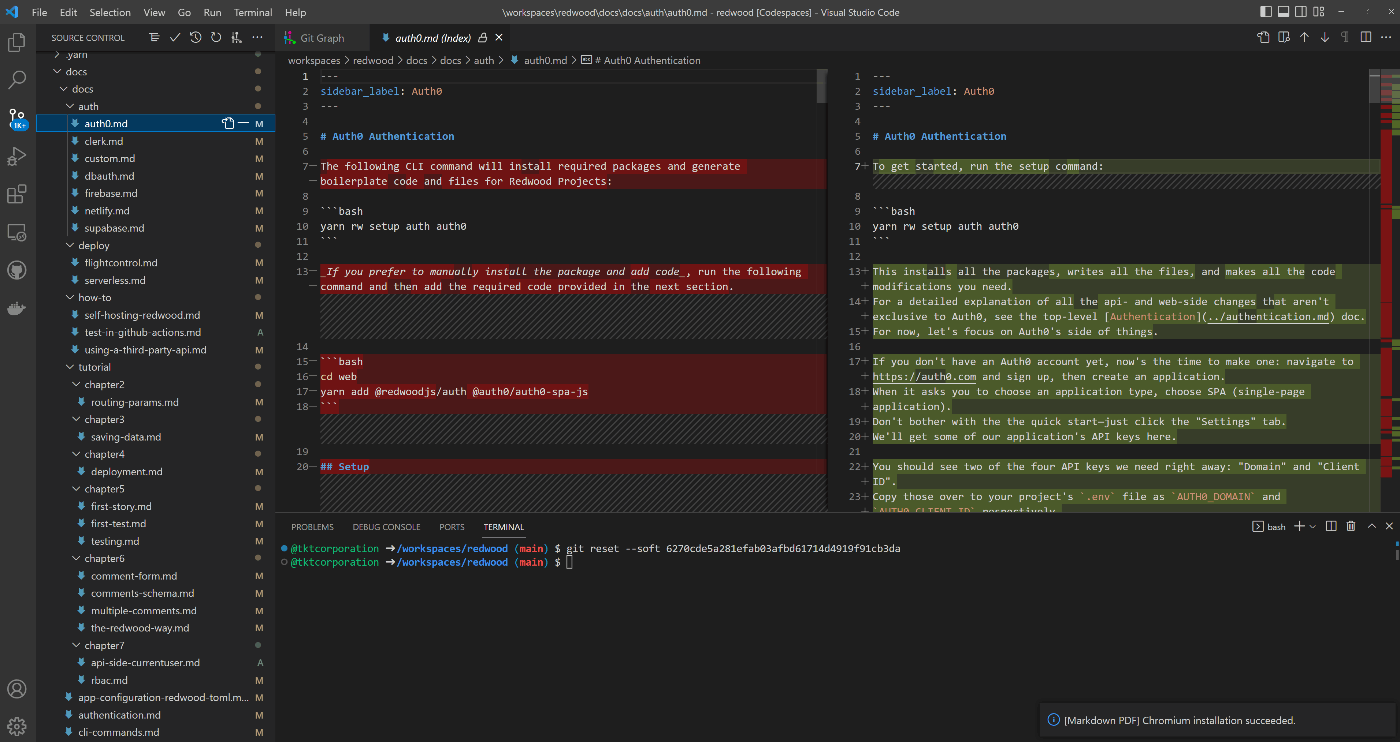1400x742 pixels.
Task: Open the Explorer view in activity bar
Action: point(17,43)
